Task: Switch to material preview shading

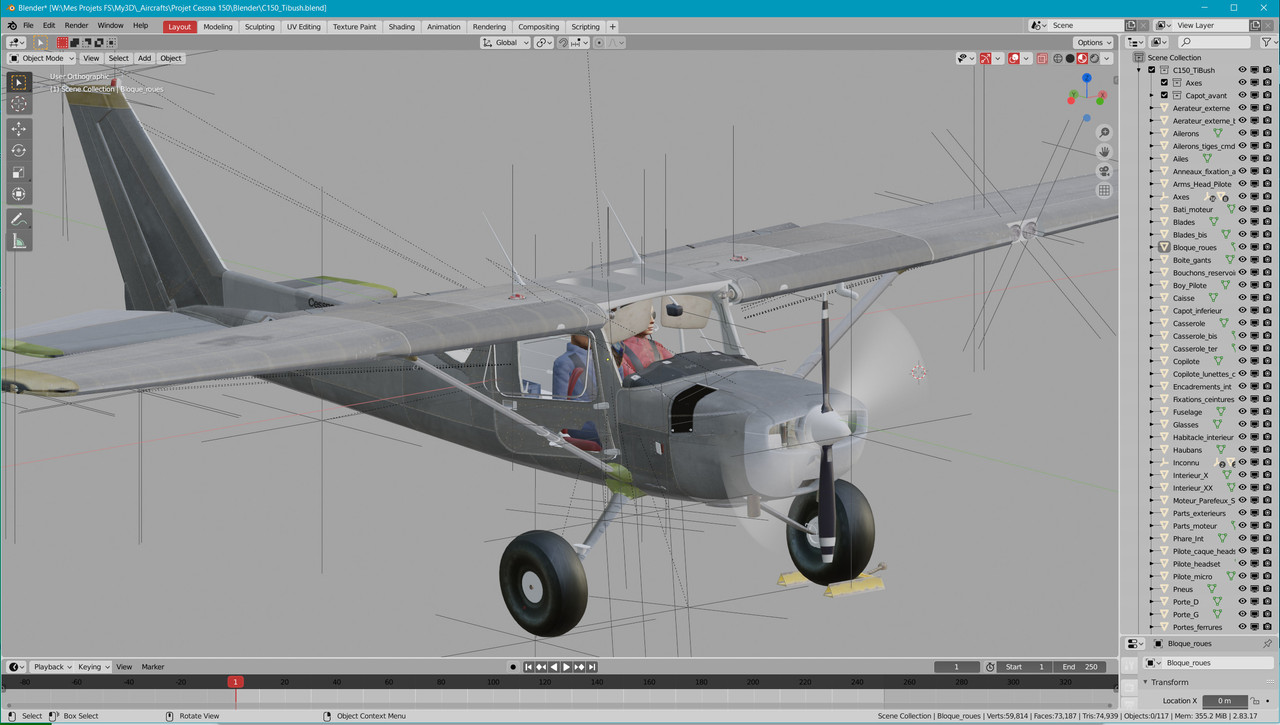Action: [1082, 58]
